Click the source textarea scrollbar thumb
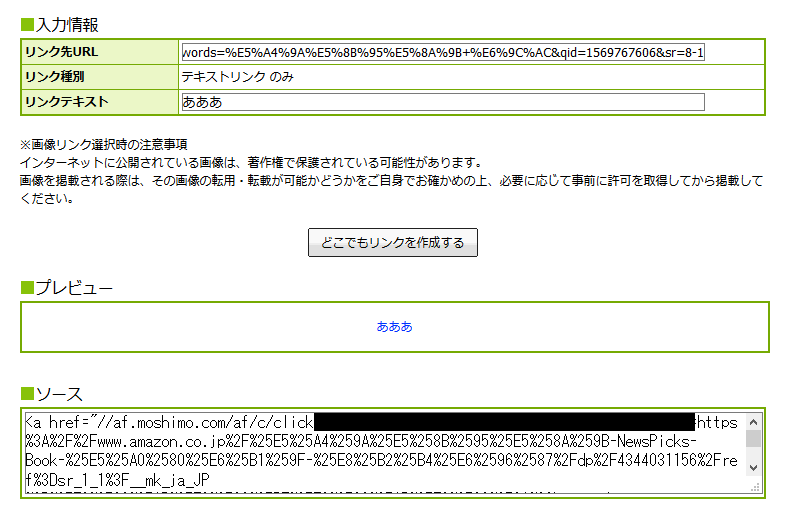Image resolution: width=805 pixels, height=513 pixels. (x=754, y=438)
